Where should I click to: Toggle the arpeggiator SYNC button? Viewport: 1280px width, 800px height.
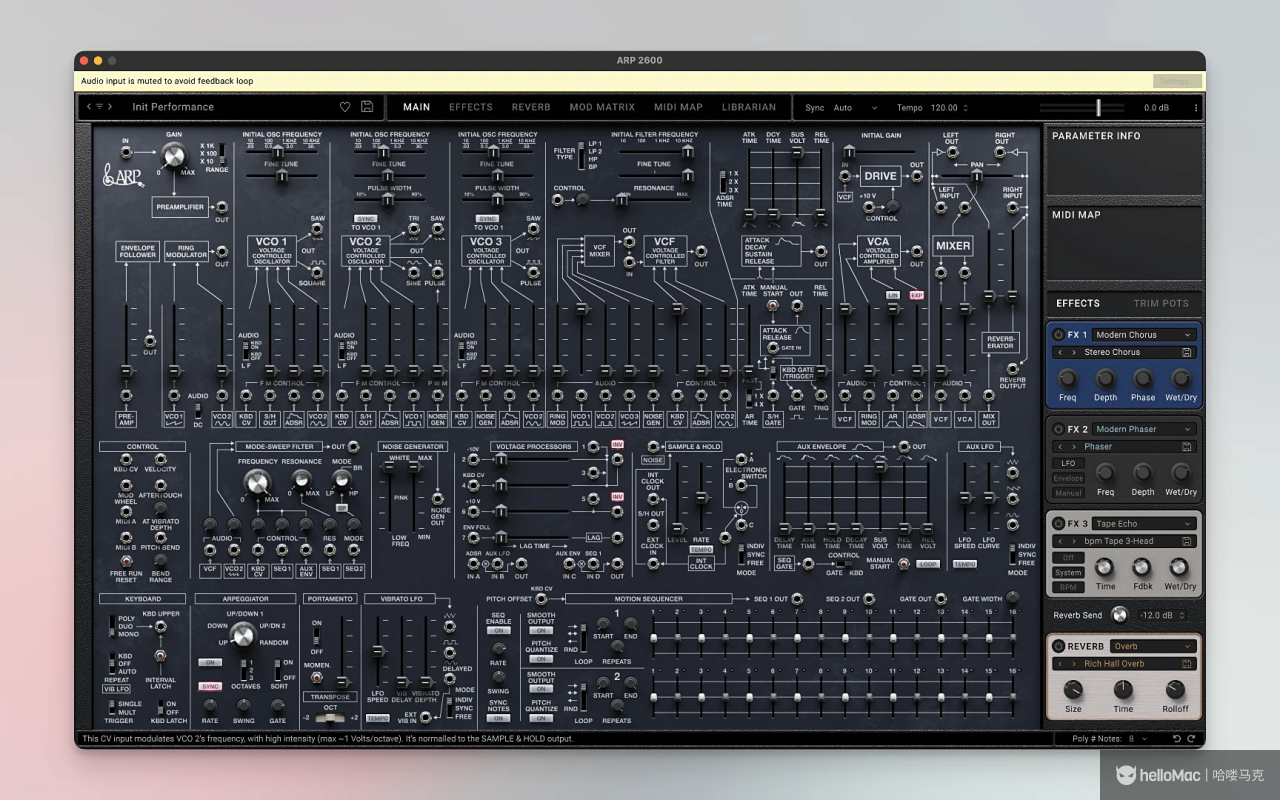(x=210, y=686)
